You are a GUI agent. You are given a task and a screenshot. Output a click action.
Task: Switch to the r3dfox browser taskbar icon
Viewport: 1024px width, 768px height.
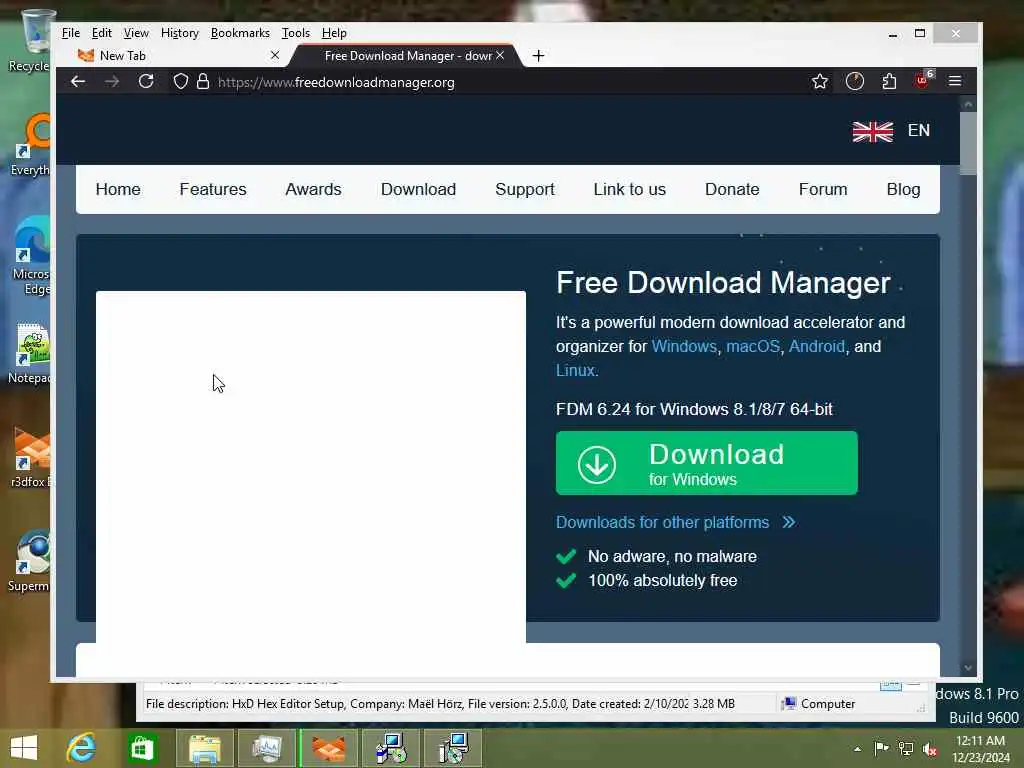pos(328,748)
